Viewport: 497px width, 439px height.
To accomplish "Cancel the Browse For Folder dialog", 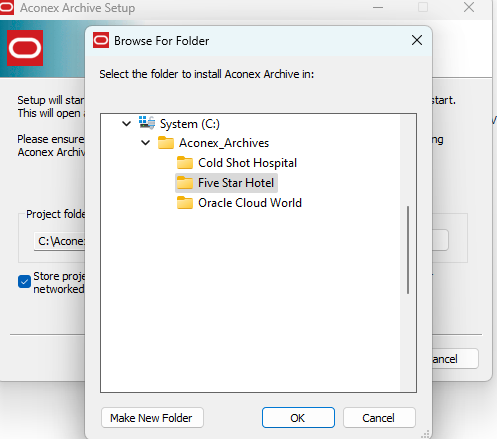I will click(379, 418).
